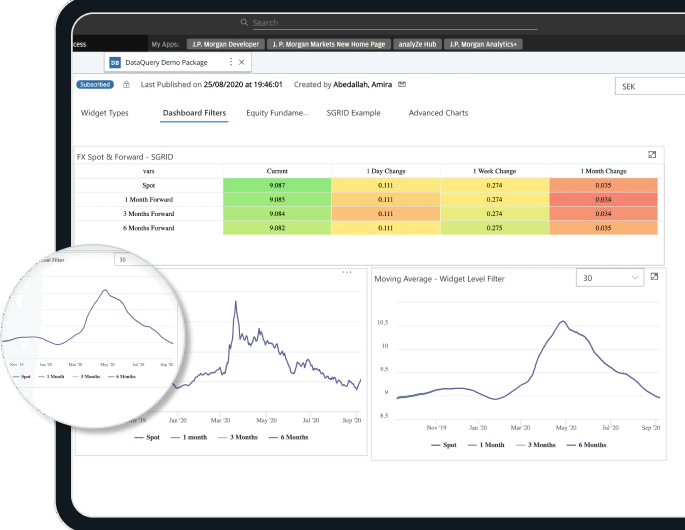
Task: Close the DataQuery Demo Package tab
Action: 243,62
